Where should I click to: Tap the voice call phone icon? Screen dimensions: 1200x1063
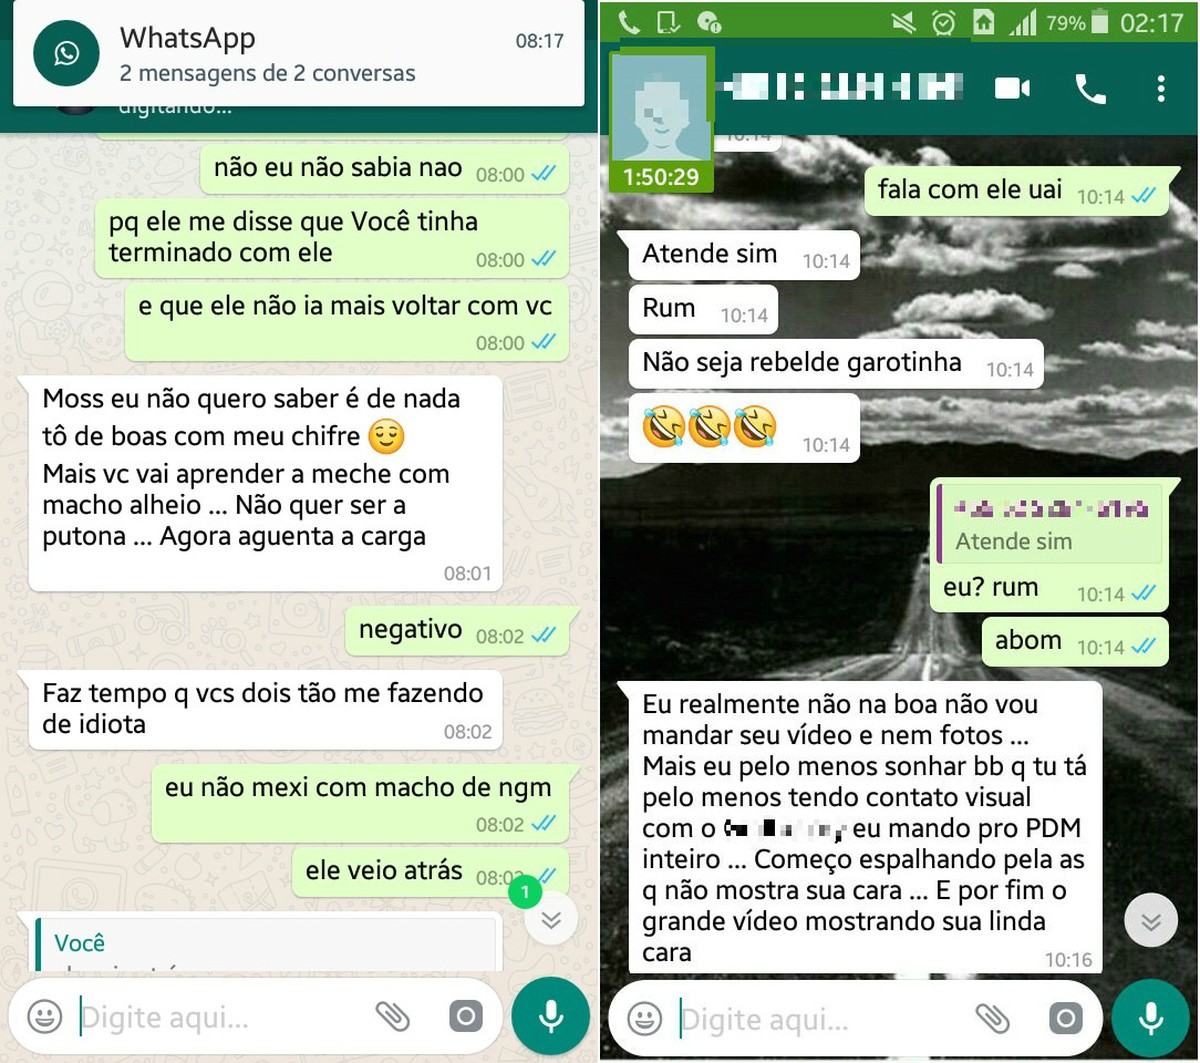[1091, 89]
